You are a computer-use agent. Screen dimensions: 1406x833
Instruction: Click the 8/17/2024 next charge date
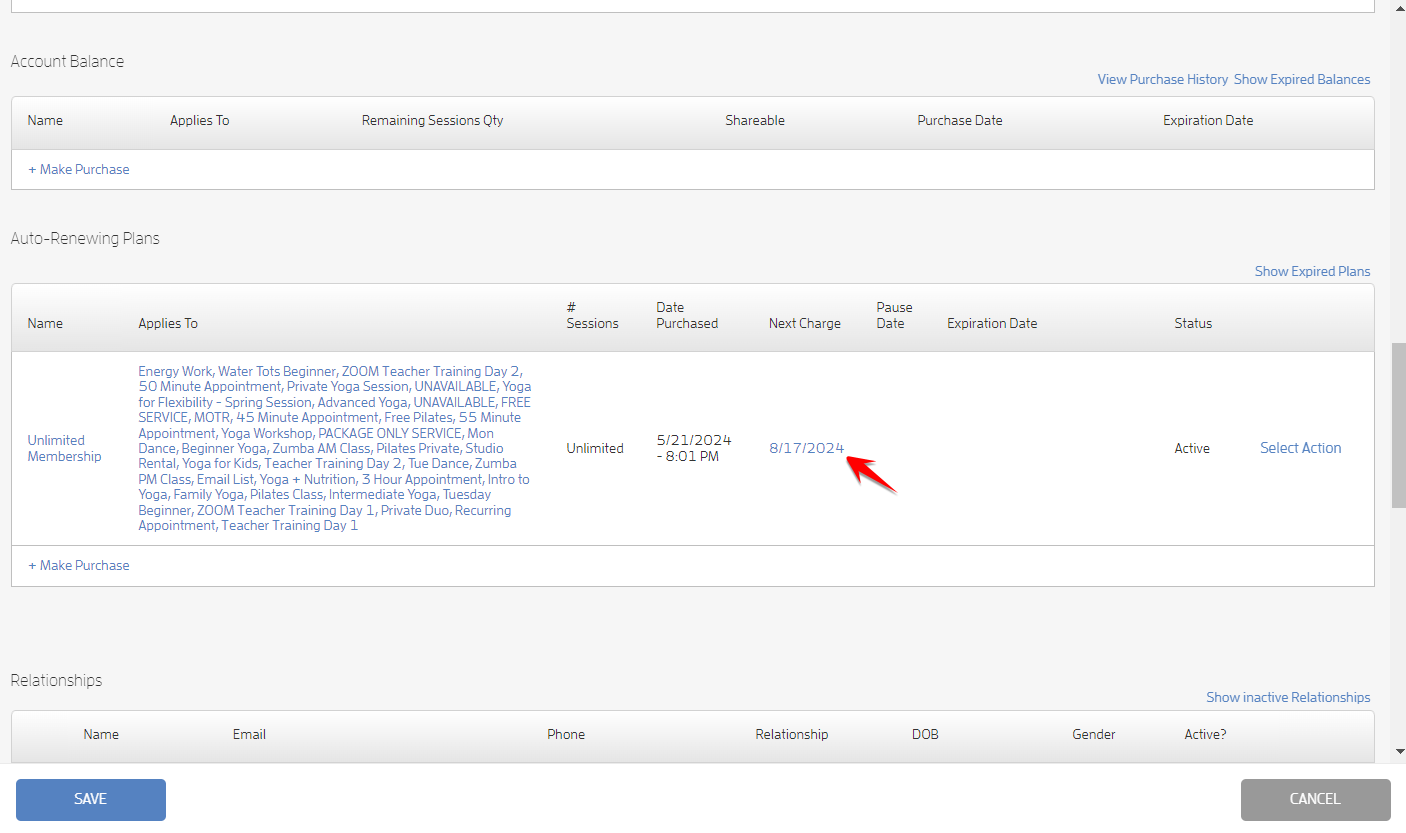click(x=806, y=448)
